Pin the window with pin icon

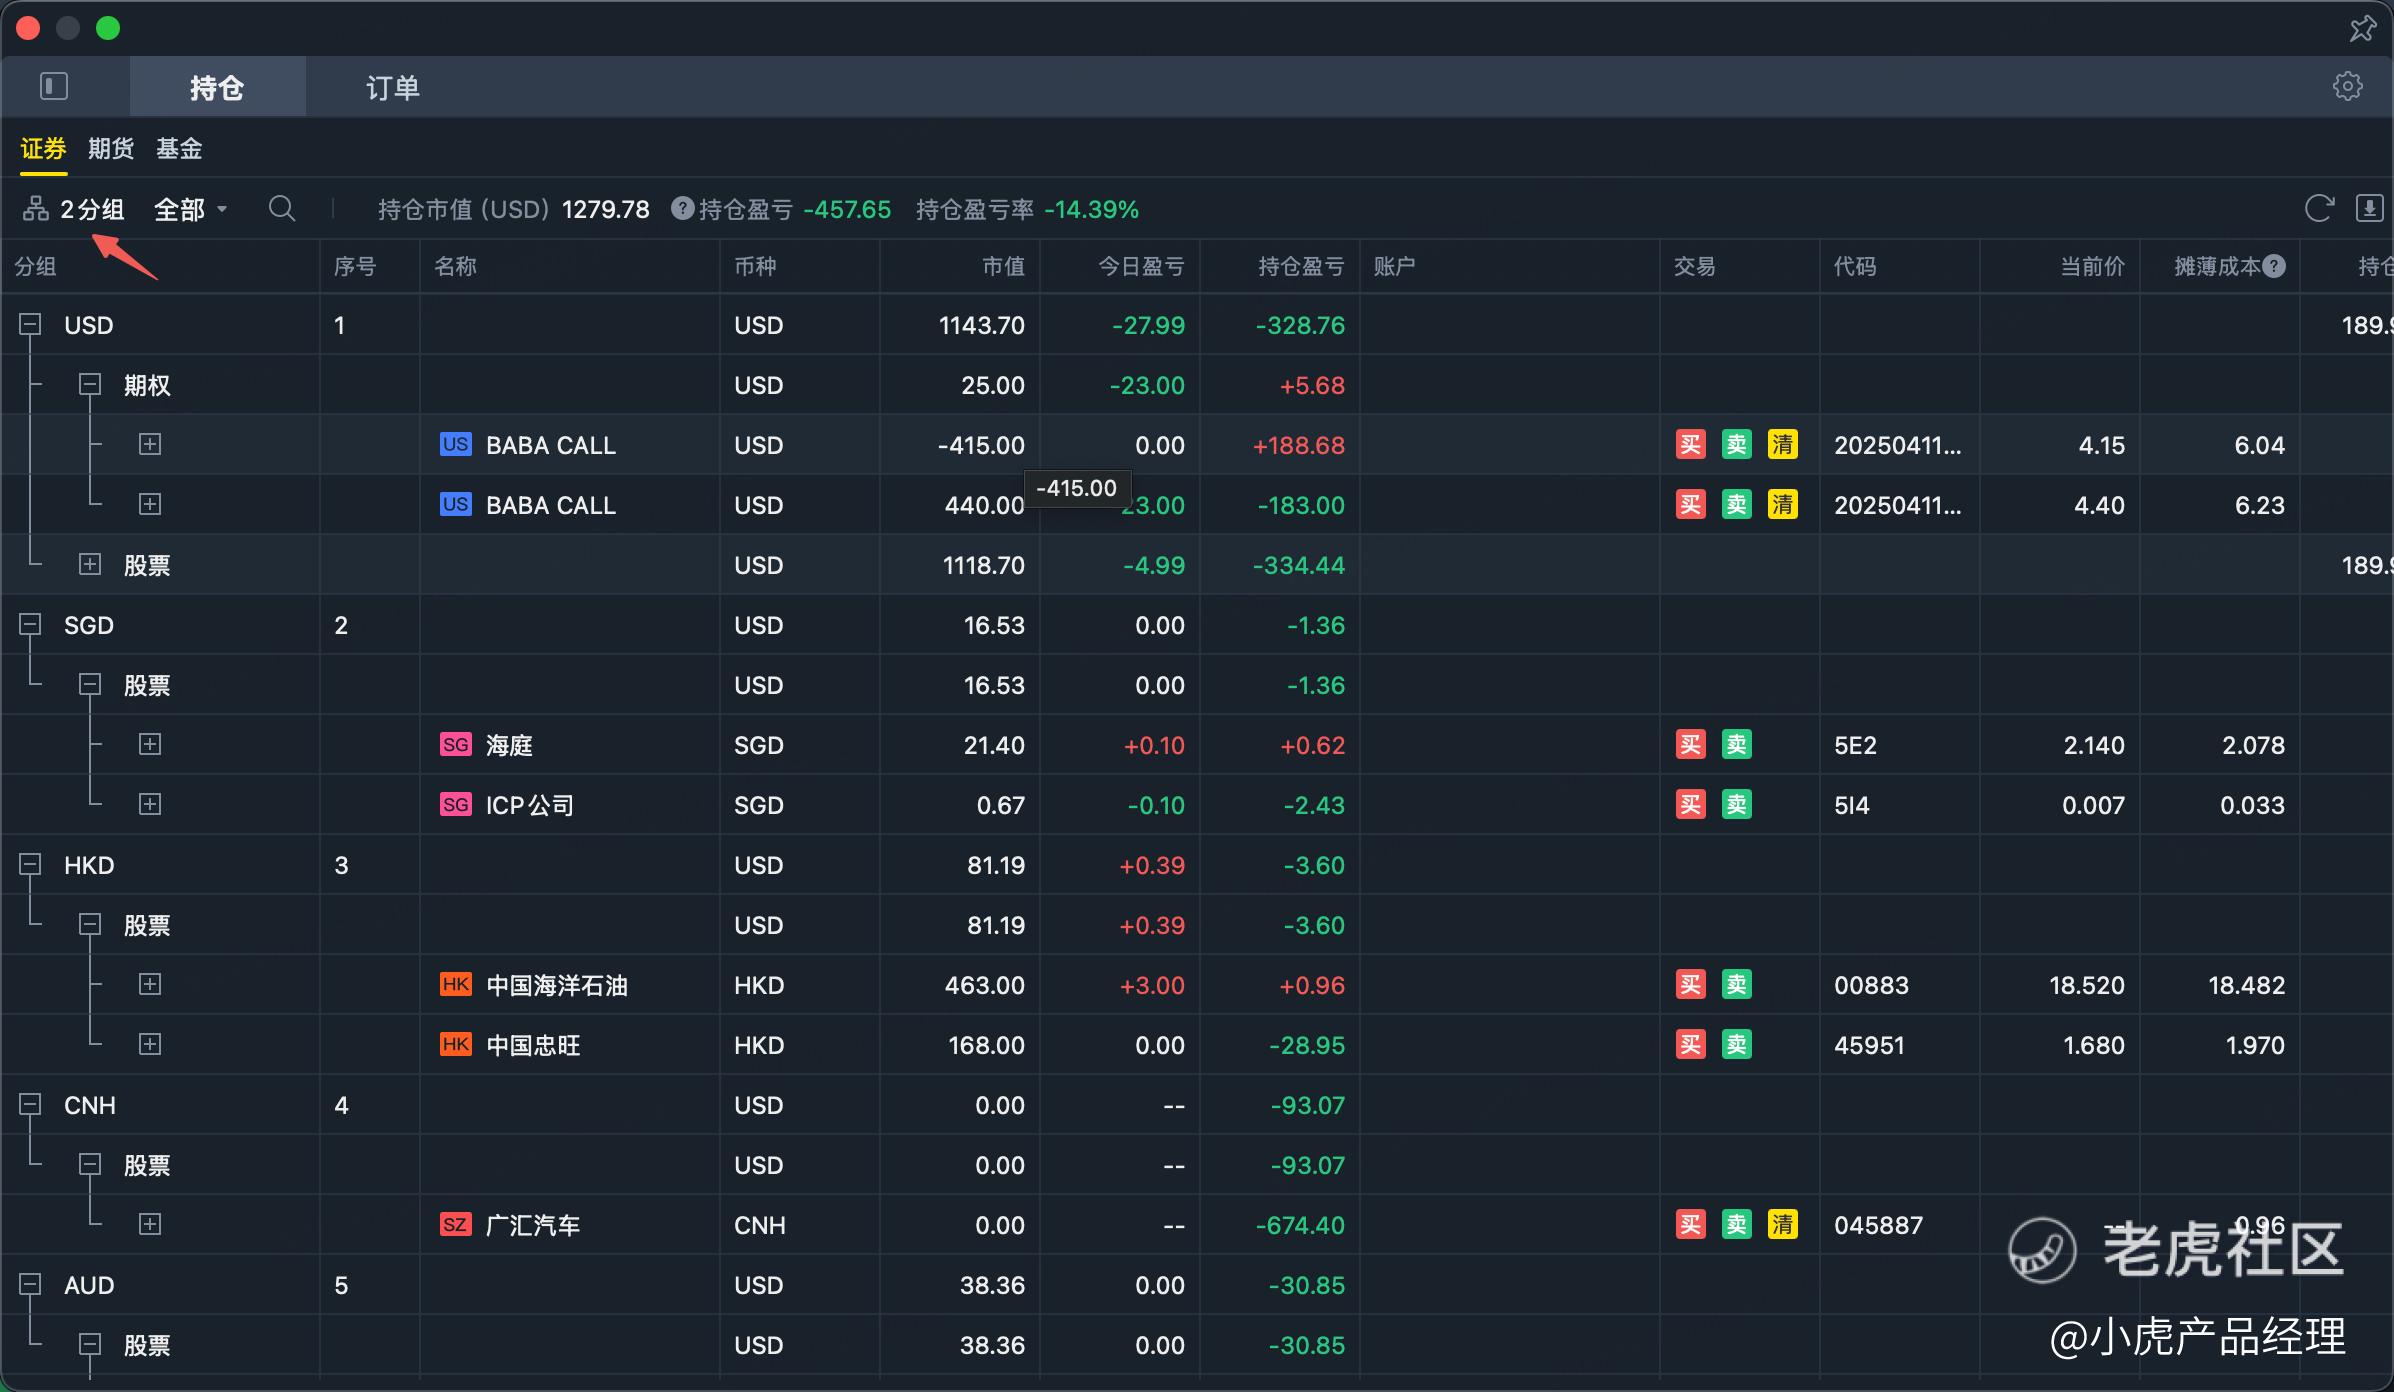2362,28
